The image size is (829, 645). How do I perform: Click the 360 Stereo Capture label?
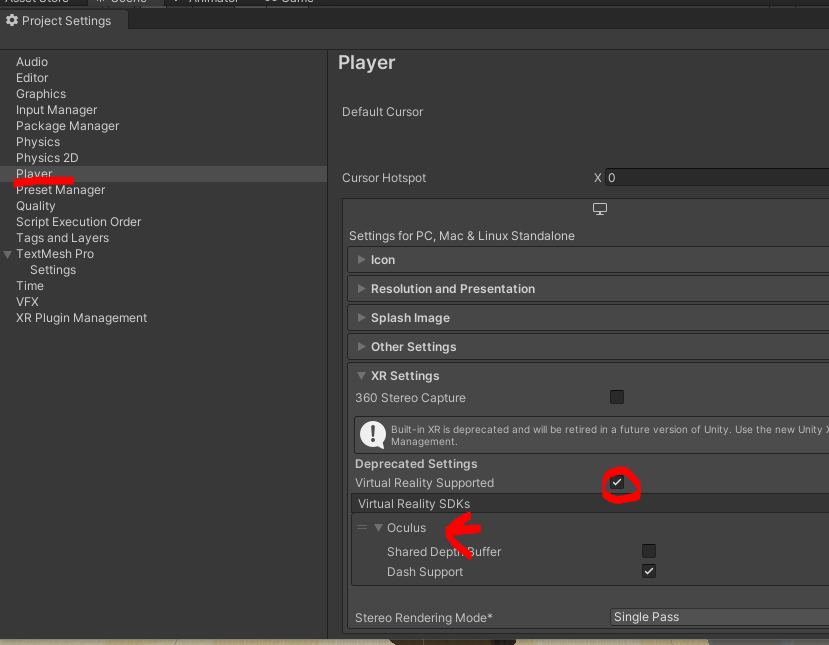(x=410, y=398)
